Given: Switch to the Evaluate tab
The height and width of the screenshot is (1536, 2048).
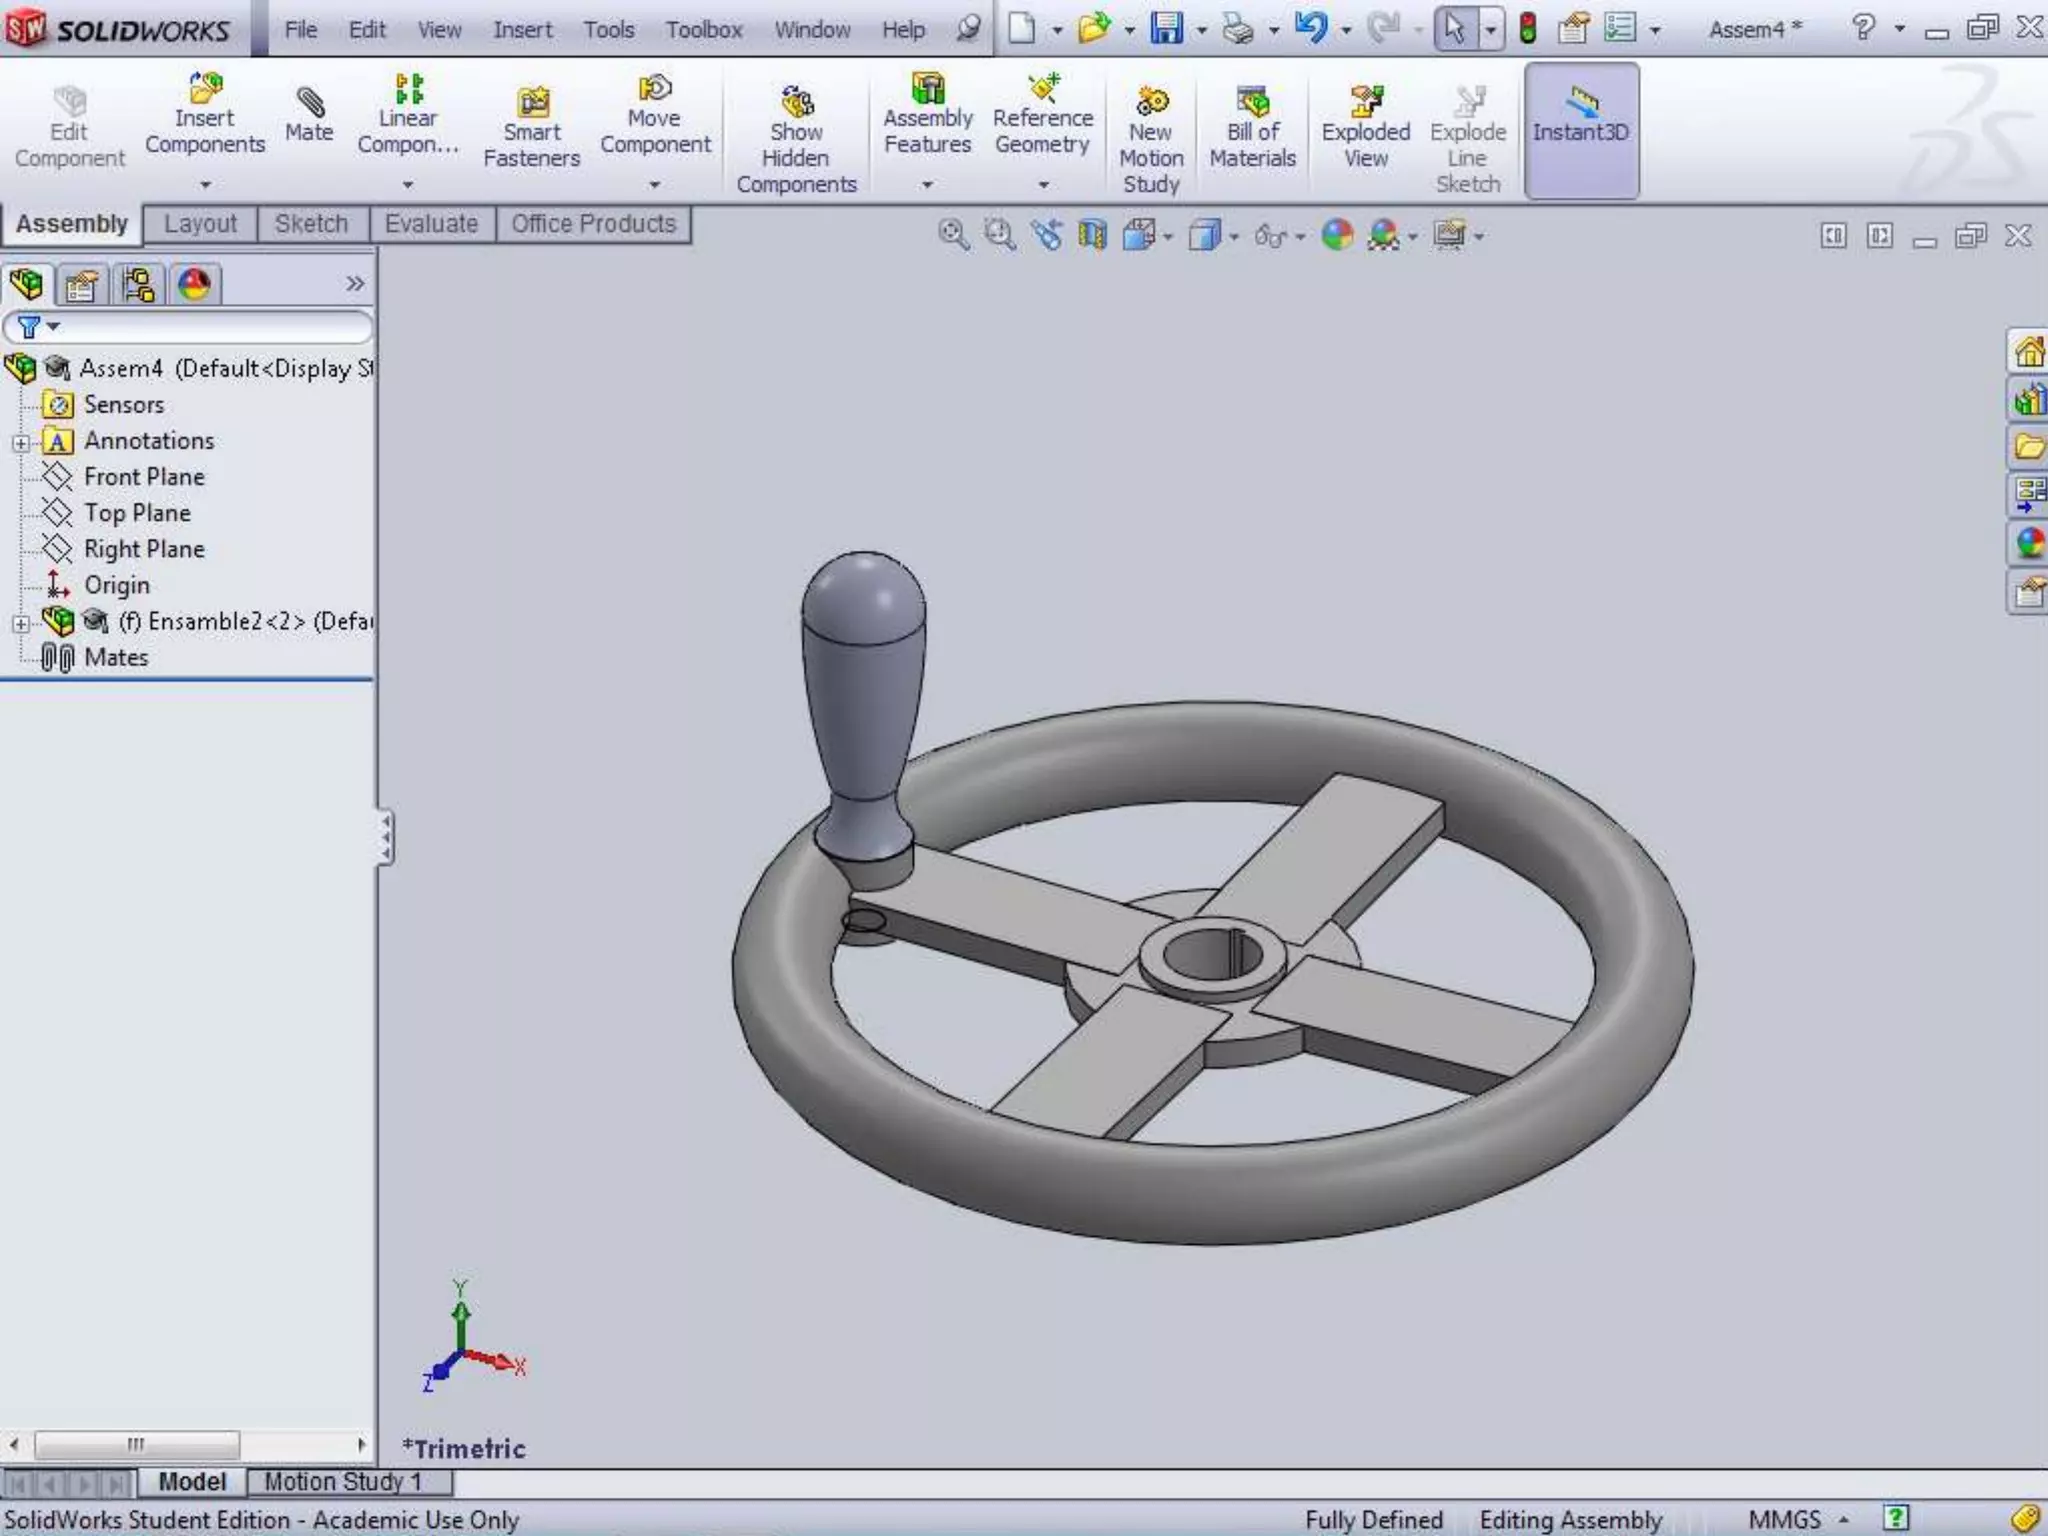Looking at the screenshot, I should [431, 224].
